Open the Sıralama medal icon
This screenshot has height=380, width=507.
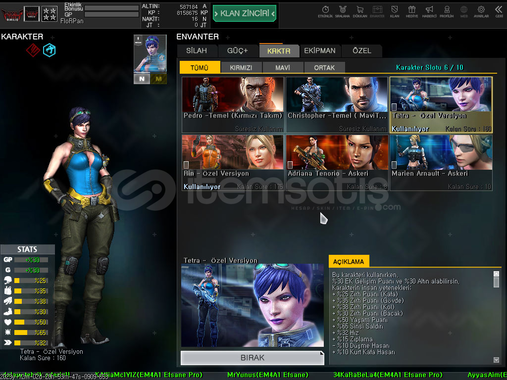[x=342, y=11]
